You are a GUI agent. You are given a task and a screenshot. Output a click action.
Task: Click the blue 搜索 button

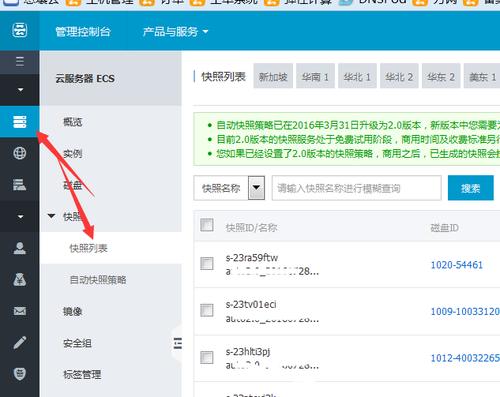(470, 188)
